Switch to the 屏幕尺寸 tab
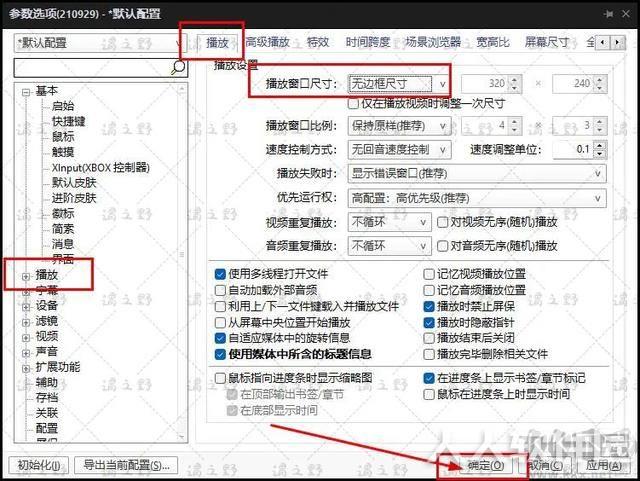The image size is (640, 481). (x=547, y=42)
